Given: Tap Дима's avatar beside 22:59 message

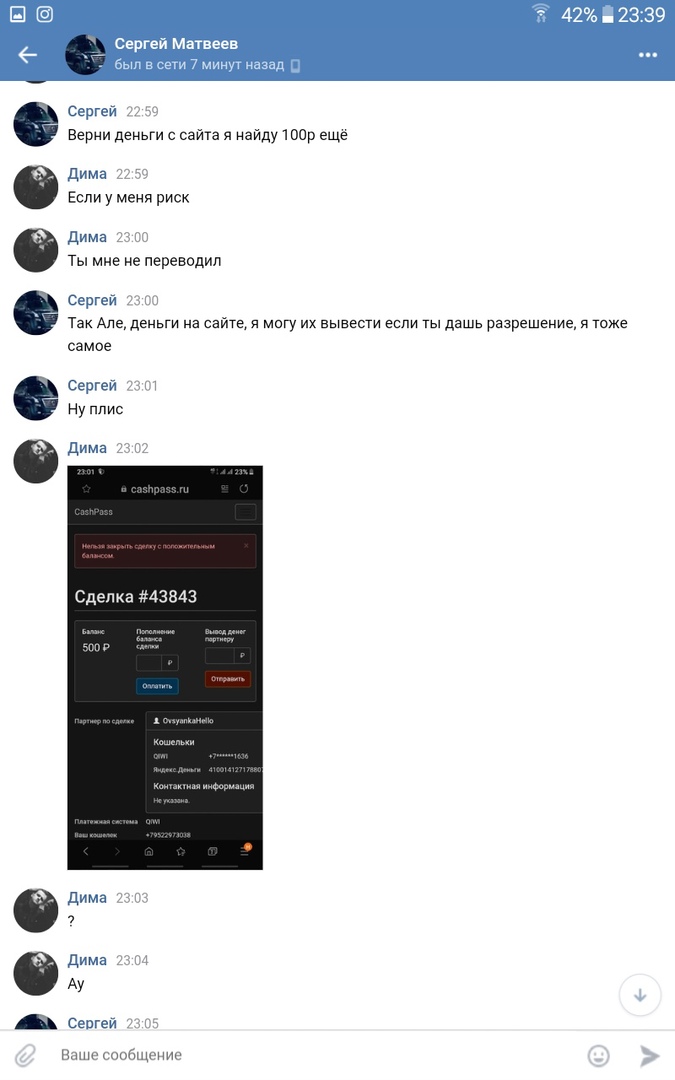Looking at the screenshot, I should (36, 187).
